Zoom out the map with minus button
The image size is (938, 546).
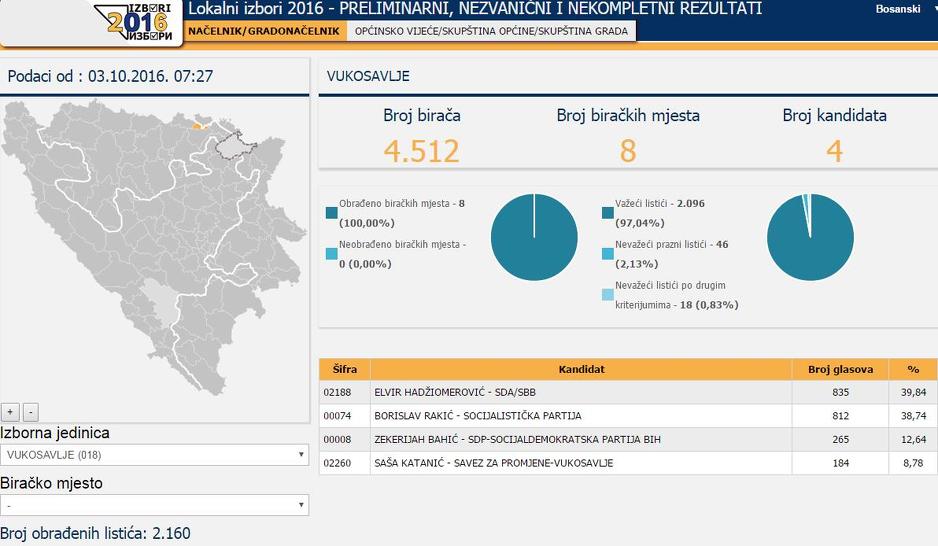tap(30, 412)
